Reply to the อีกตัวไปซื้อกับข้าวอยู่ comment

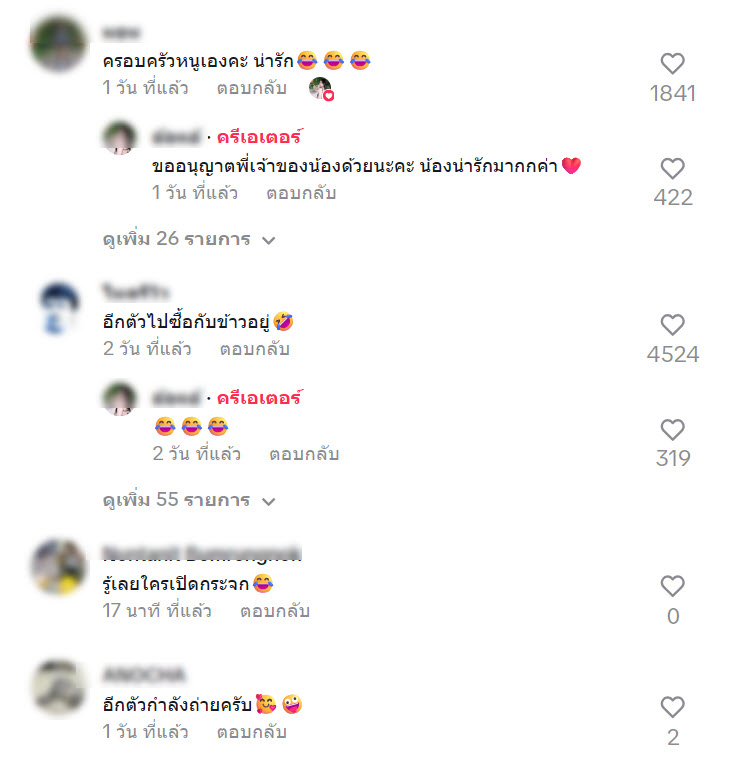tap(254, 349)
